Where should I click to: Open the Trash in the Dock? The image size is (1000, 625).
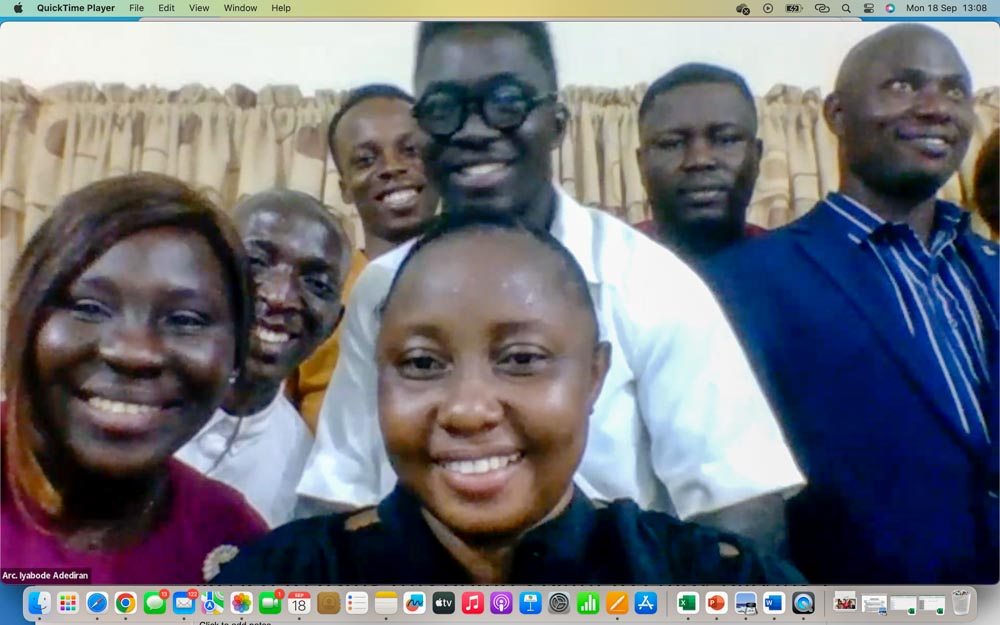pyautogui.click(x=960, y=603)
